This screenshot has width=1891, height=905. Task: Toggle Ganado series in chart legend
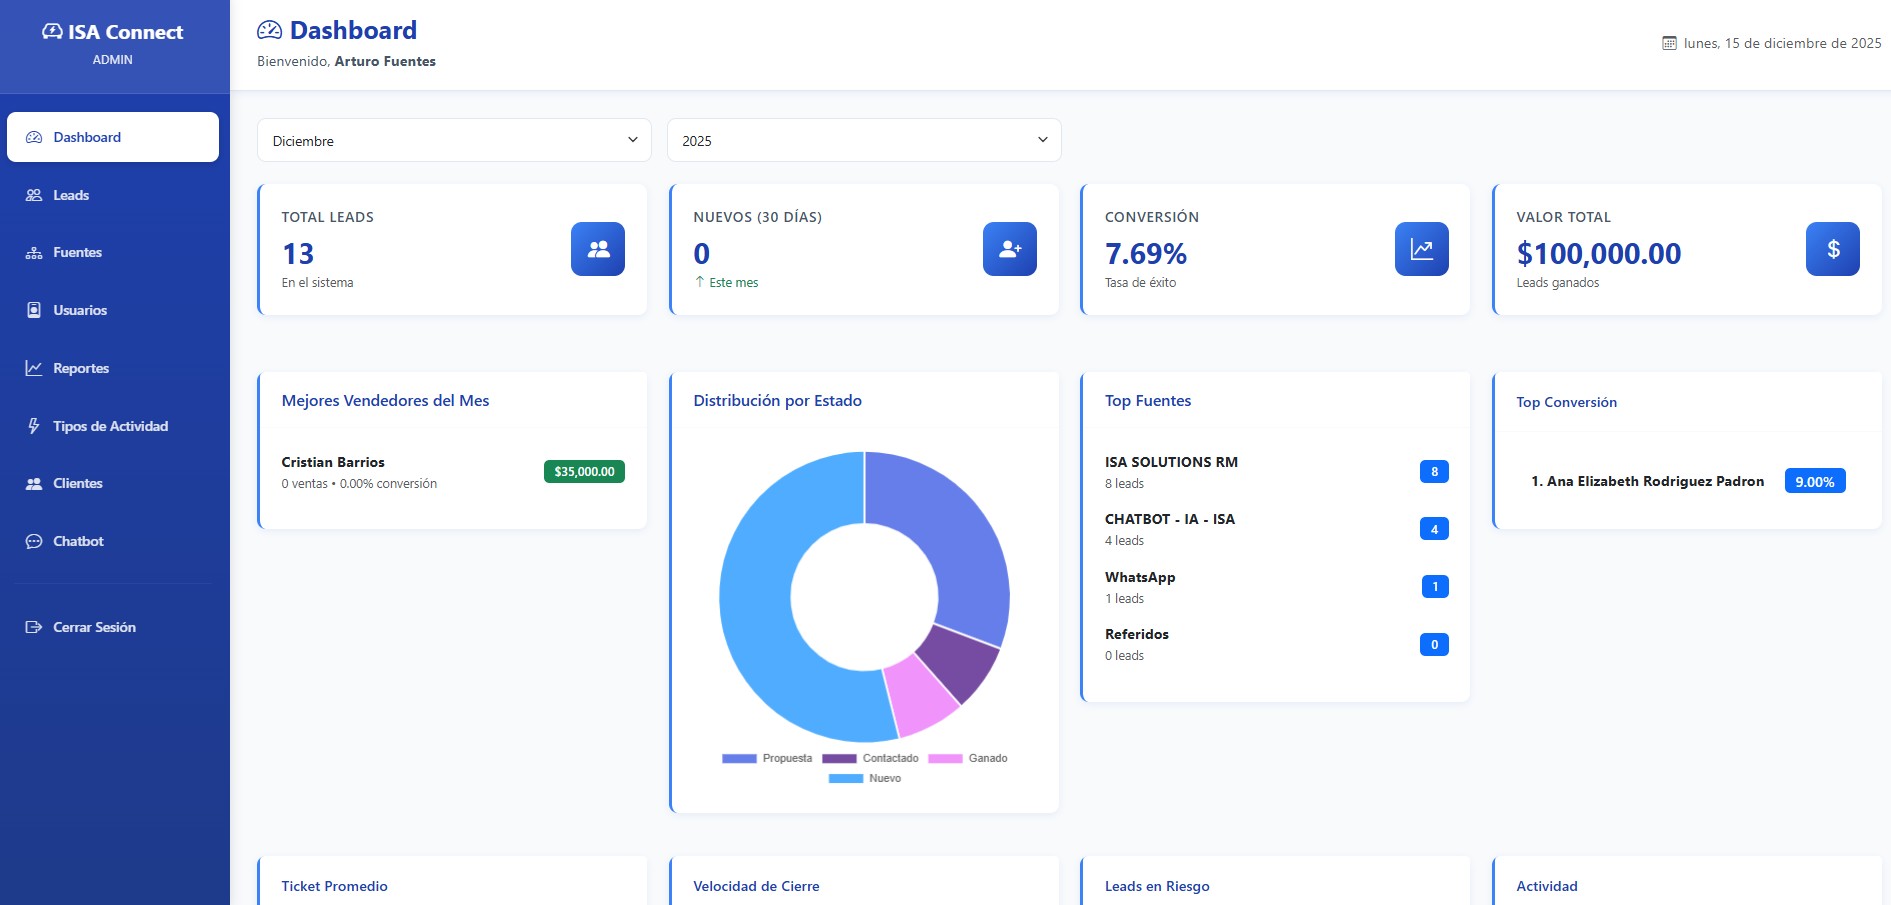pyautogui.click(x=968, y=758)
